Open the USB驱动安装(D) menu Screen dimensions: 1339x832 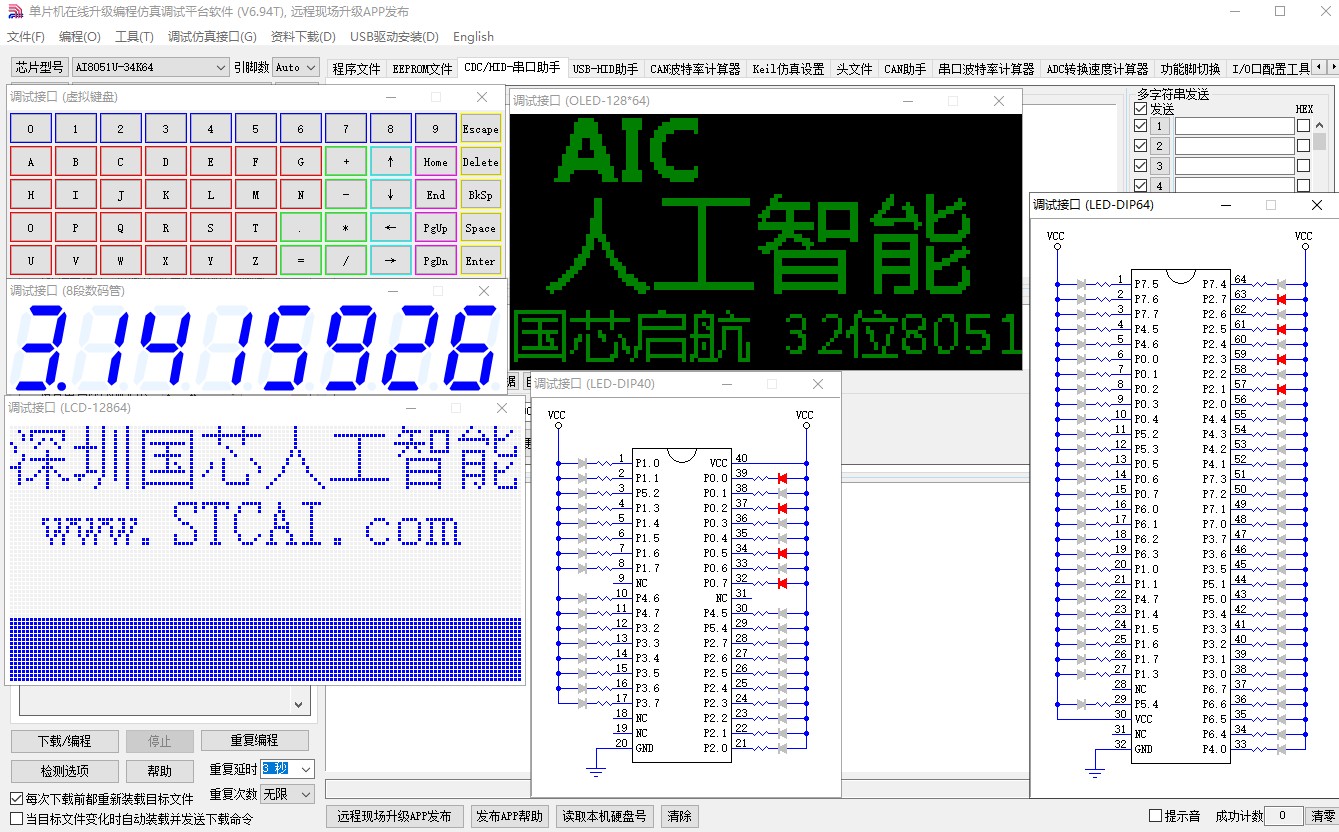(394, 37)
